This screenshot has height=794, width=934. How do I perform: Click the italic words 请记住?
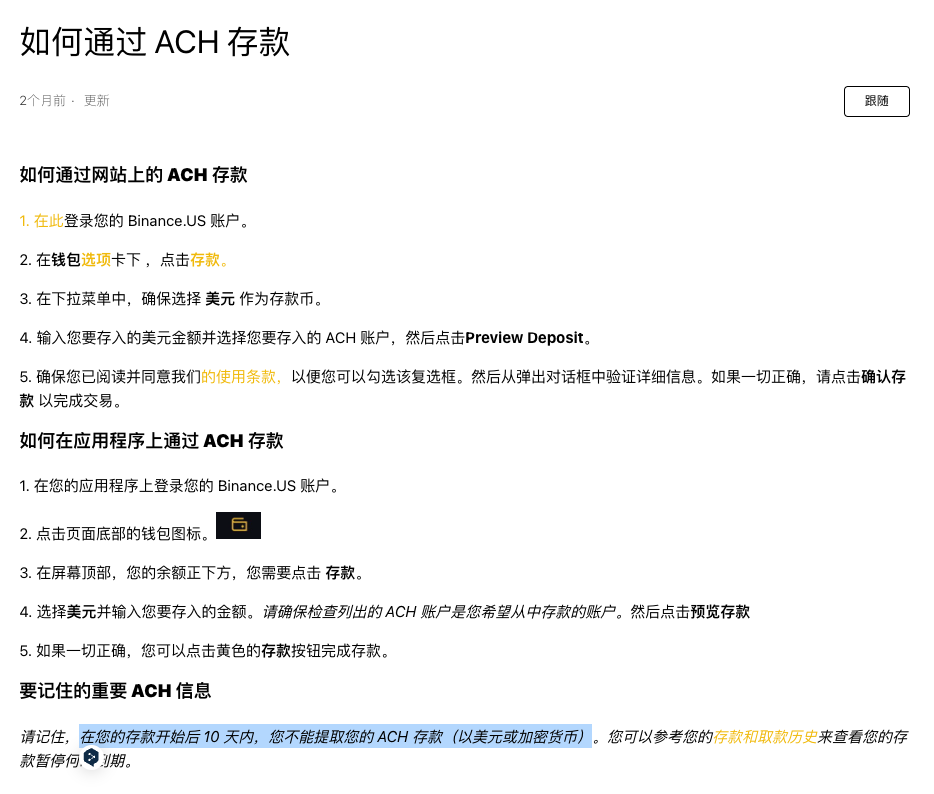(42, 737)
